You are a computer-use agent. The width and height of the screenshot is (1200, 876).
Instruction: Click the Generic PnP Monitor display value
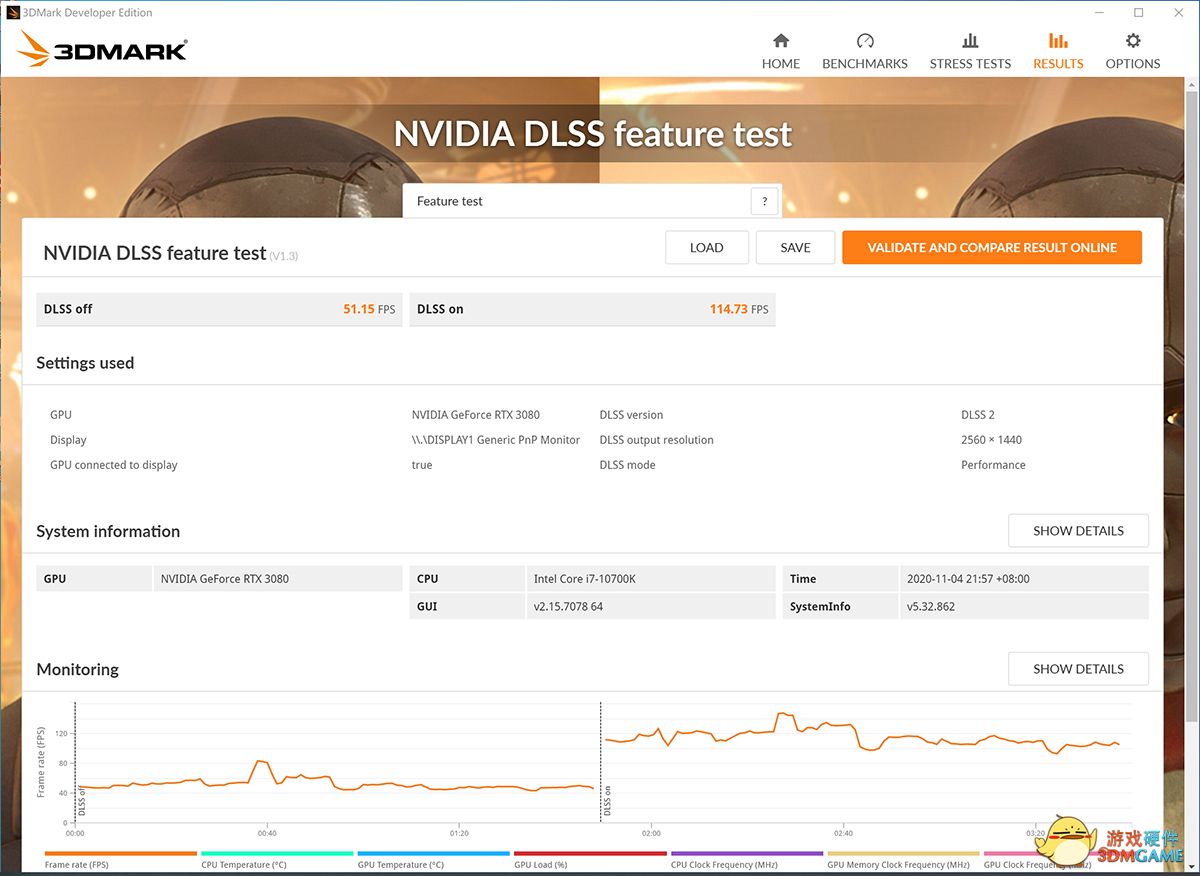496,440
